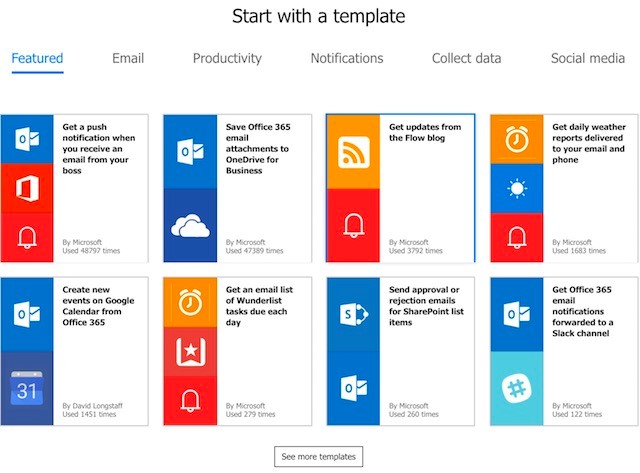
Task: Click 'Used 48797 times' text
Action: tap(91, 251)
